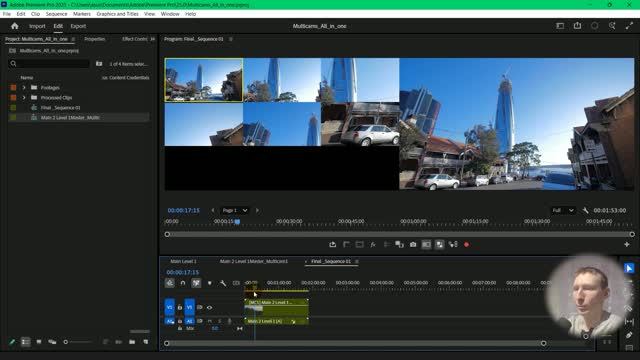Click the Name column header
The image size is (640, 360).
pos(27,78)
